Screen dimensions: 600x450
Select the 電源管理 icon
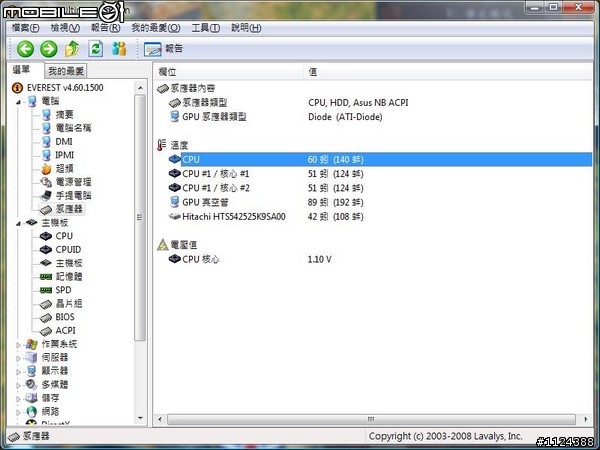tap(46, 182)
